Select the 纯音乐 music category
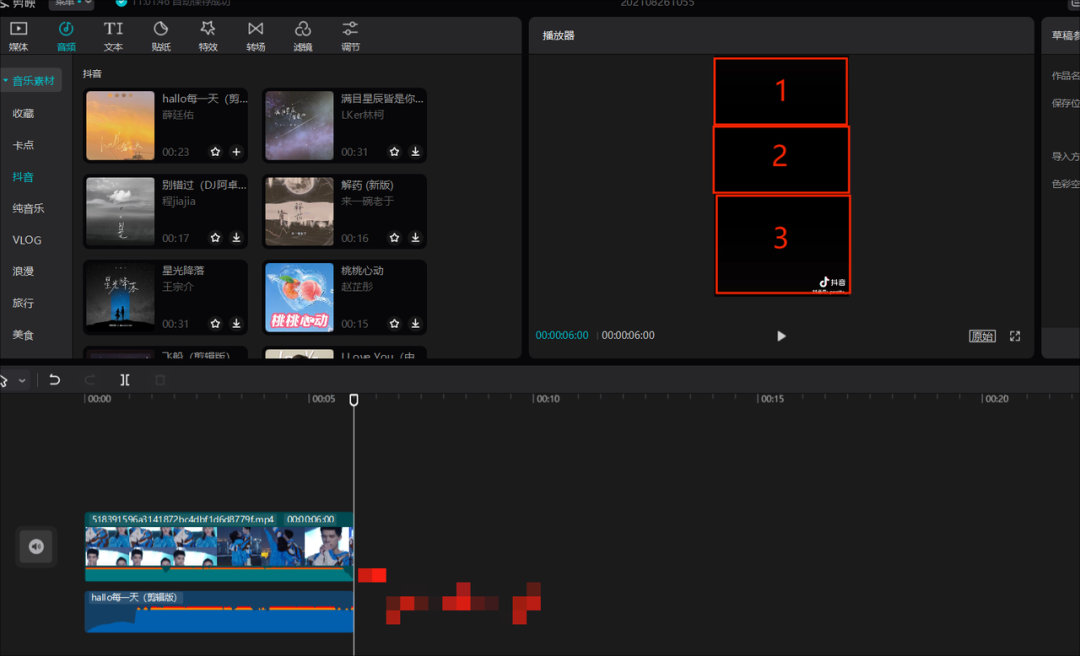The height and width of the screenshot is (656, 1080). tap(28, 208)
